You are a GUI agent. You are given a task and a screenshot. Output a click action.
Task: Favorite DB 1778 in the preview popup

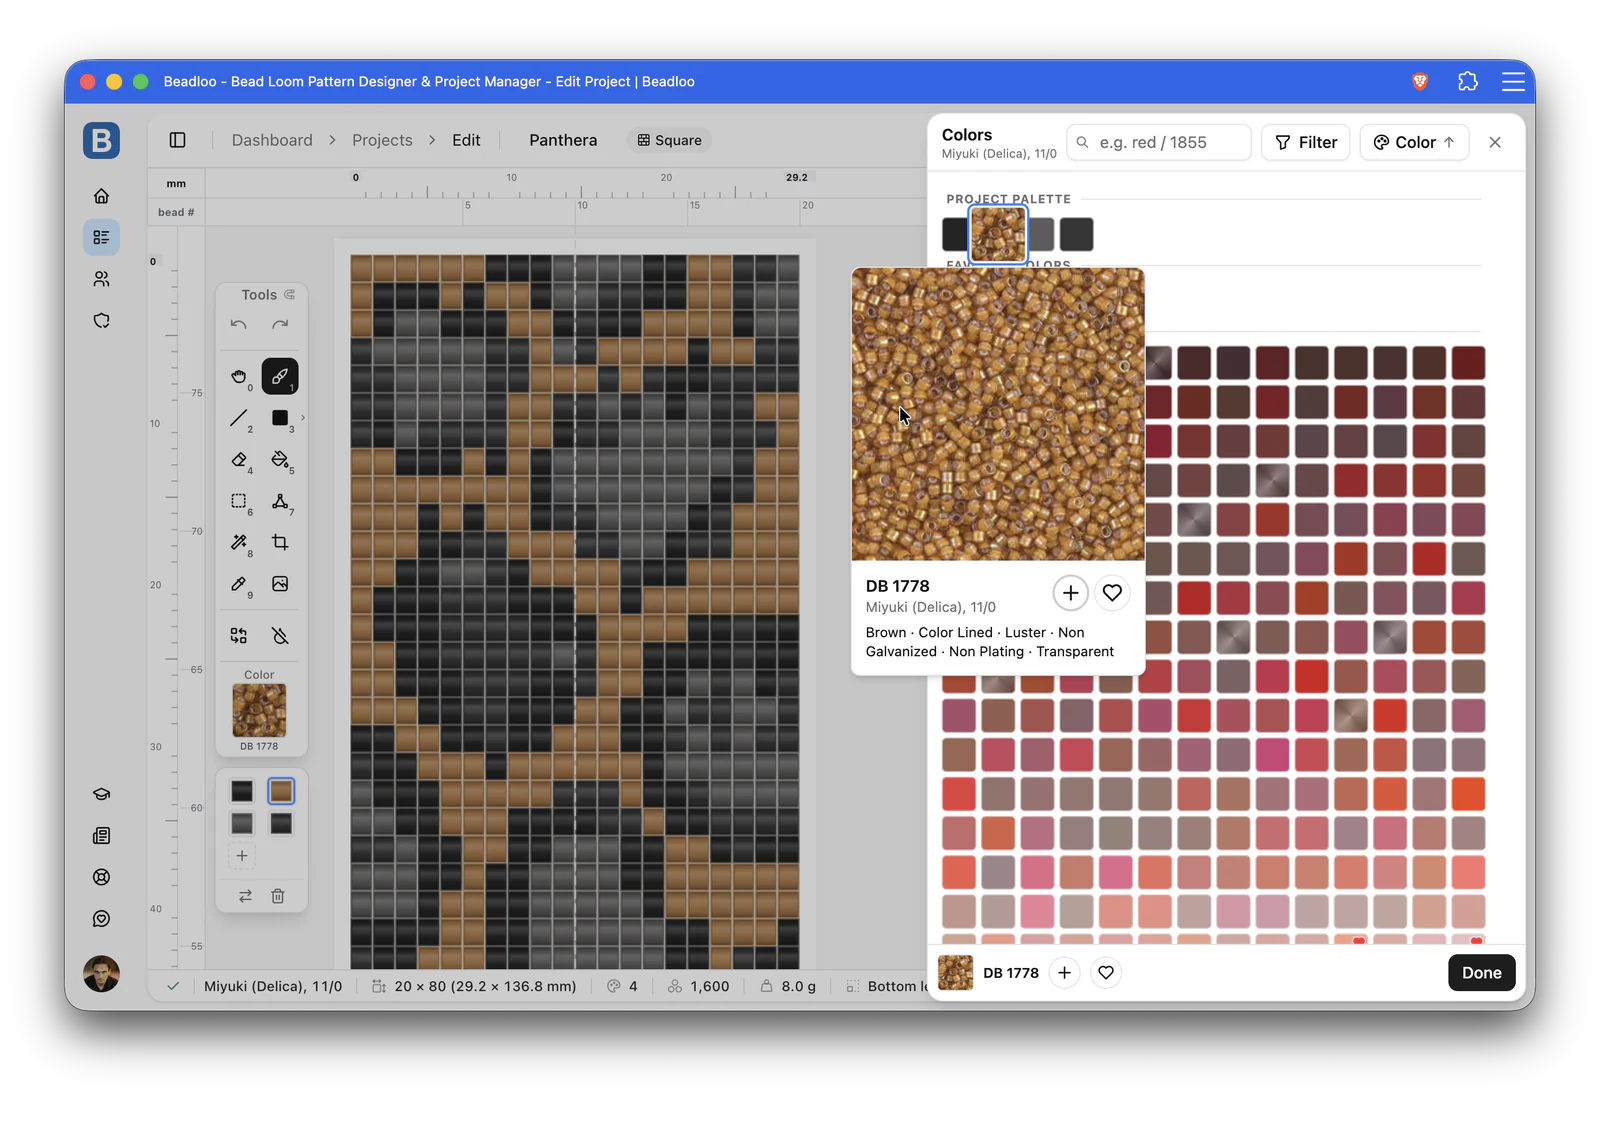1112,593
